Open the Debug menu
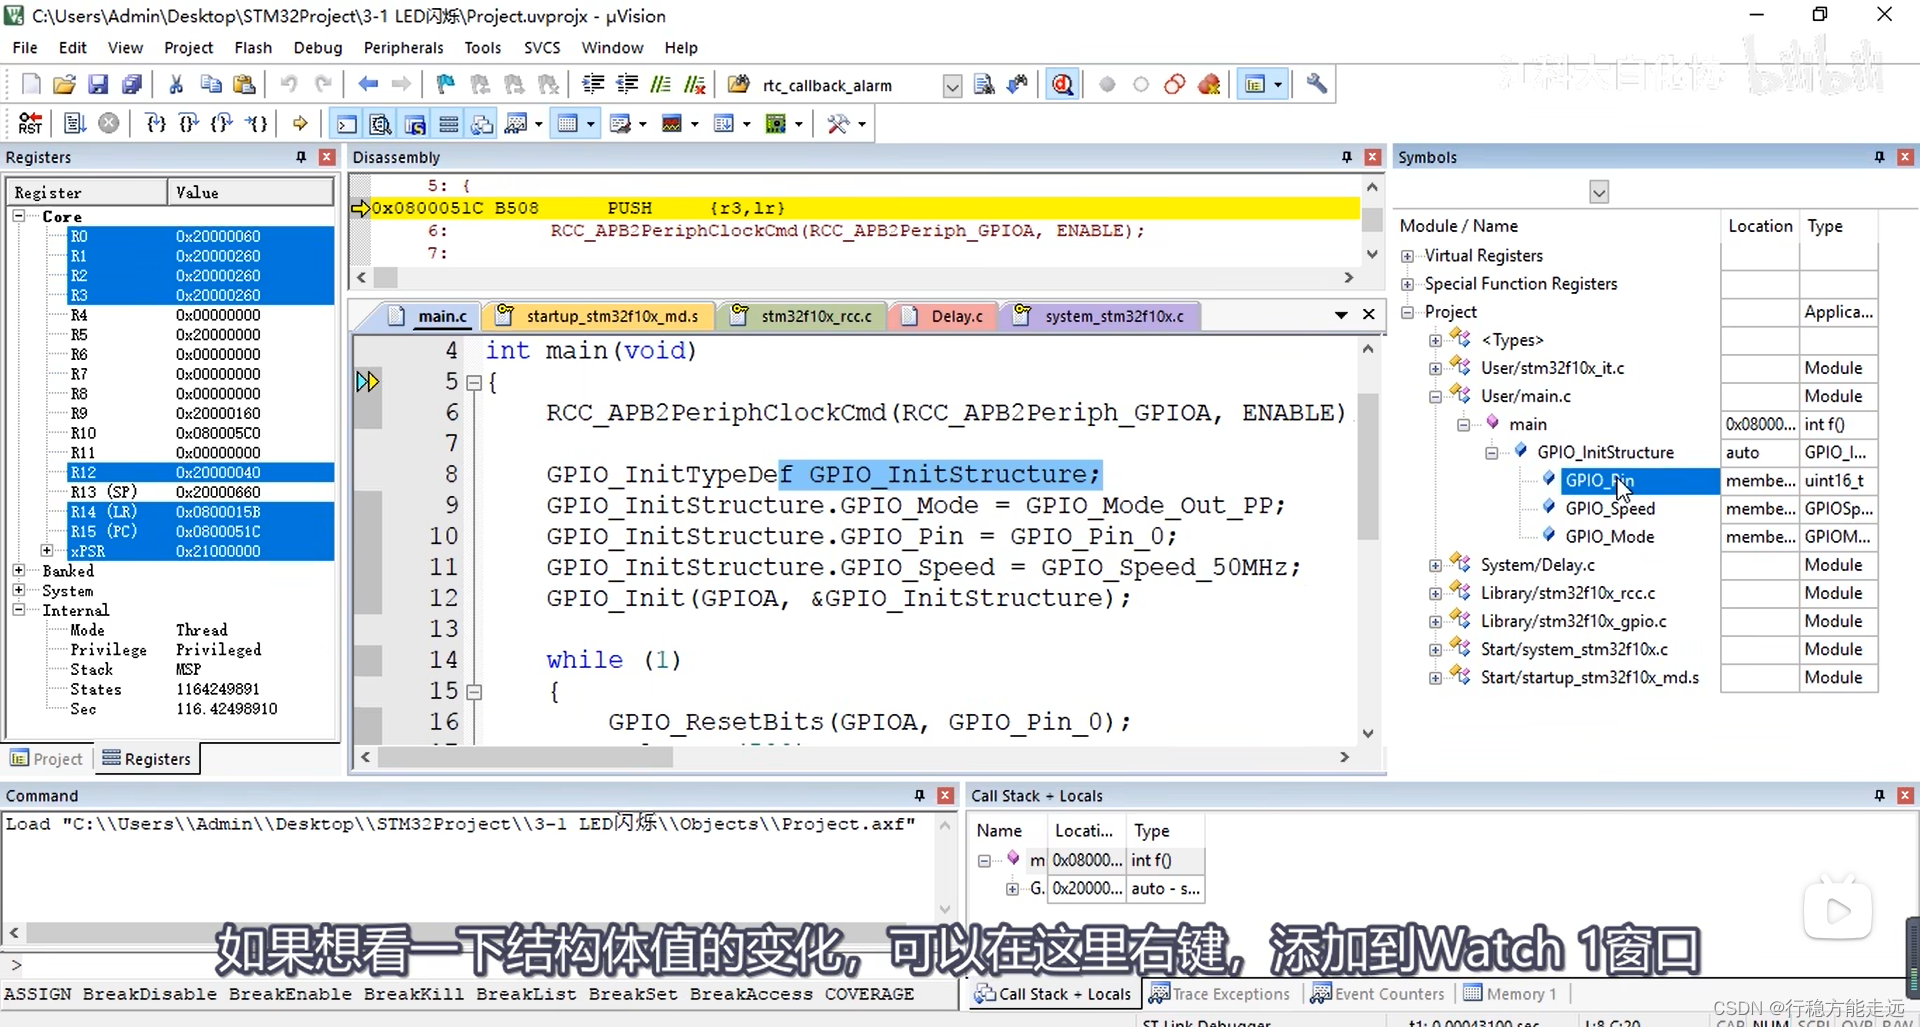This screenshot has height=1027, width=1920. tap(317, 47)
